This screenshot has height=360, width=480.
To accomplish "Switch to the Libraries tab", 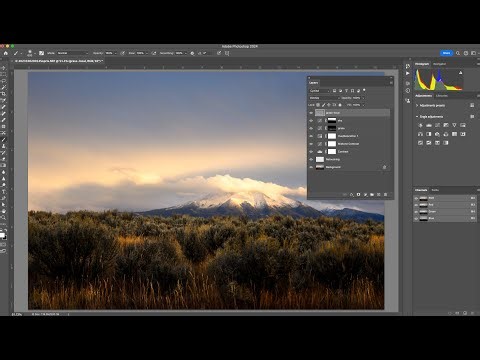I will pyautogui.click(x=442, y=96).
